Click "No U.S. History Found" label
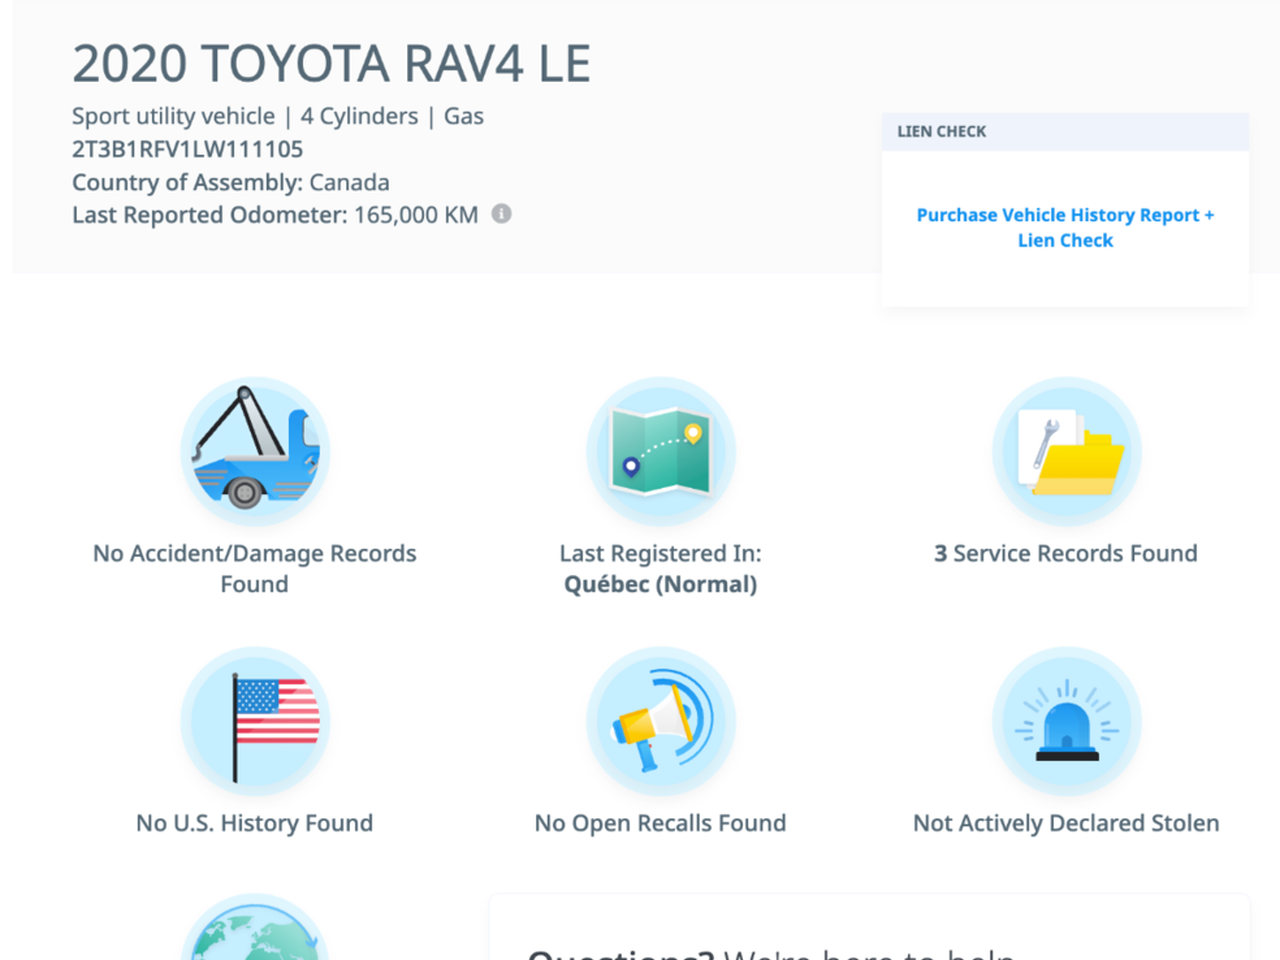This screenshot has width=1280, height=960. tap(254, 823)
